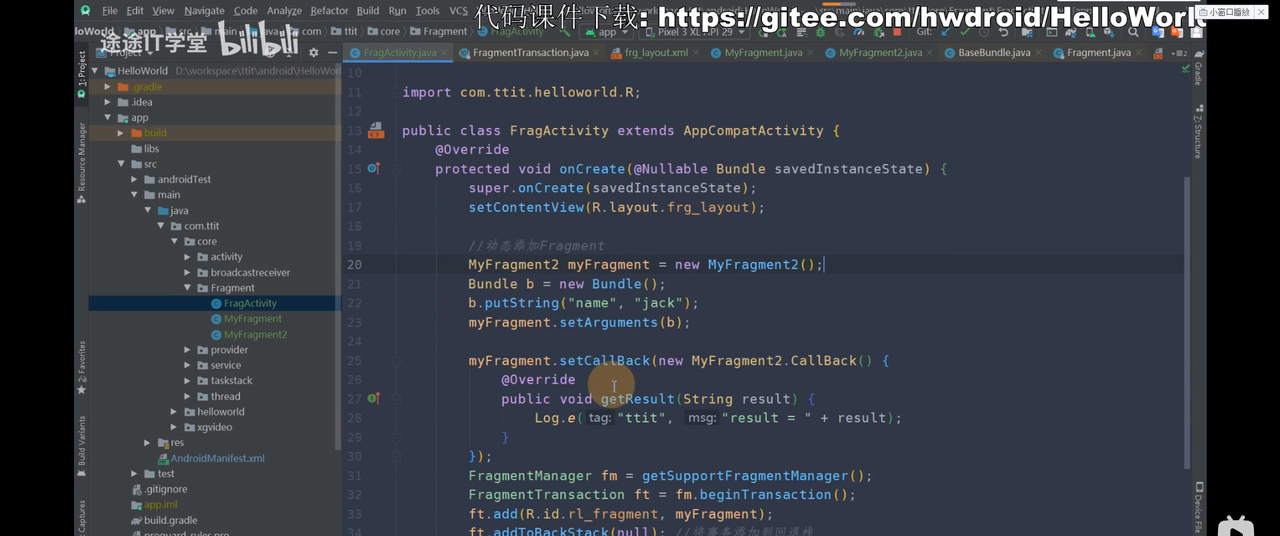Viewport: 1280px width, 536px height.
Task: Open Project panel settings gear icon
Action: coord(313,53)
